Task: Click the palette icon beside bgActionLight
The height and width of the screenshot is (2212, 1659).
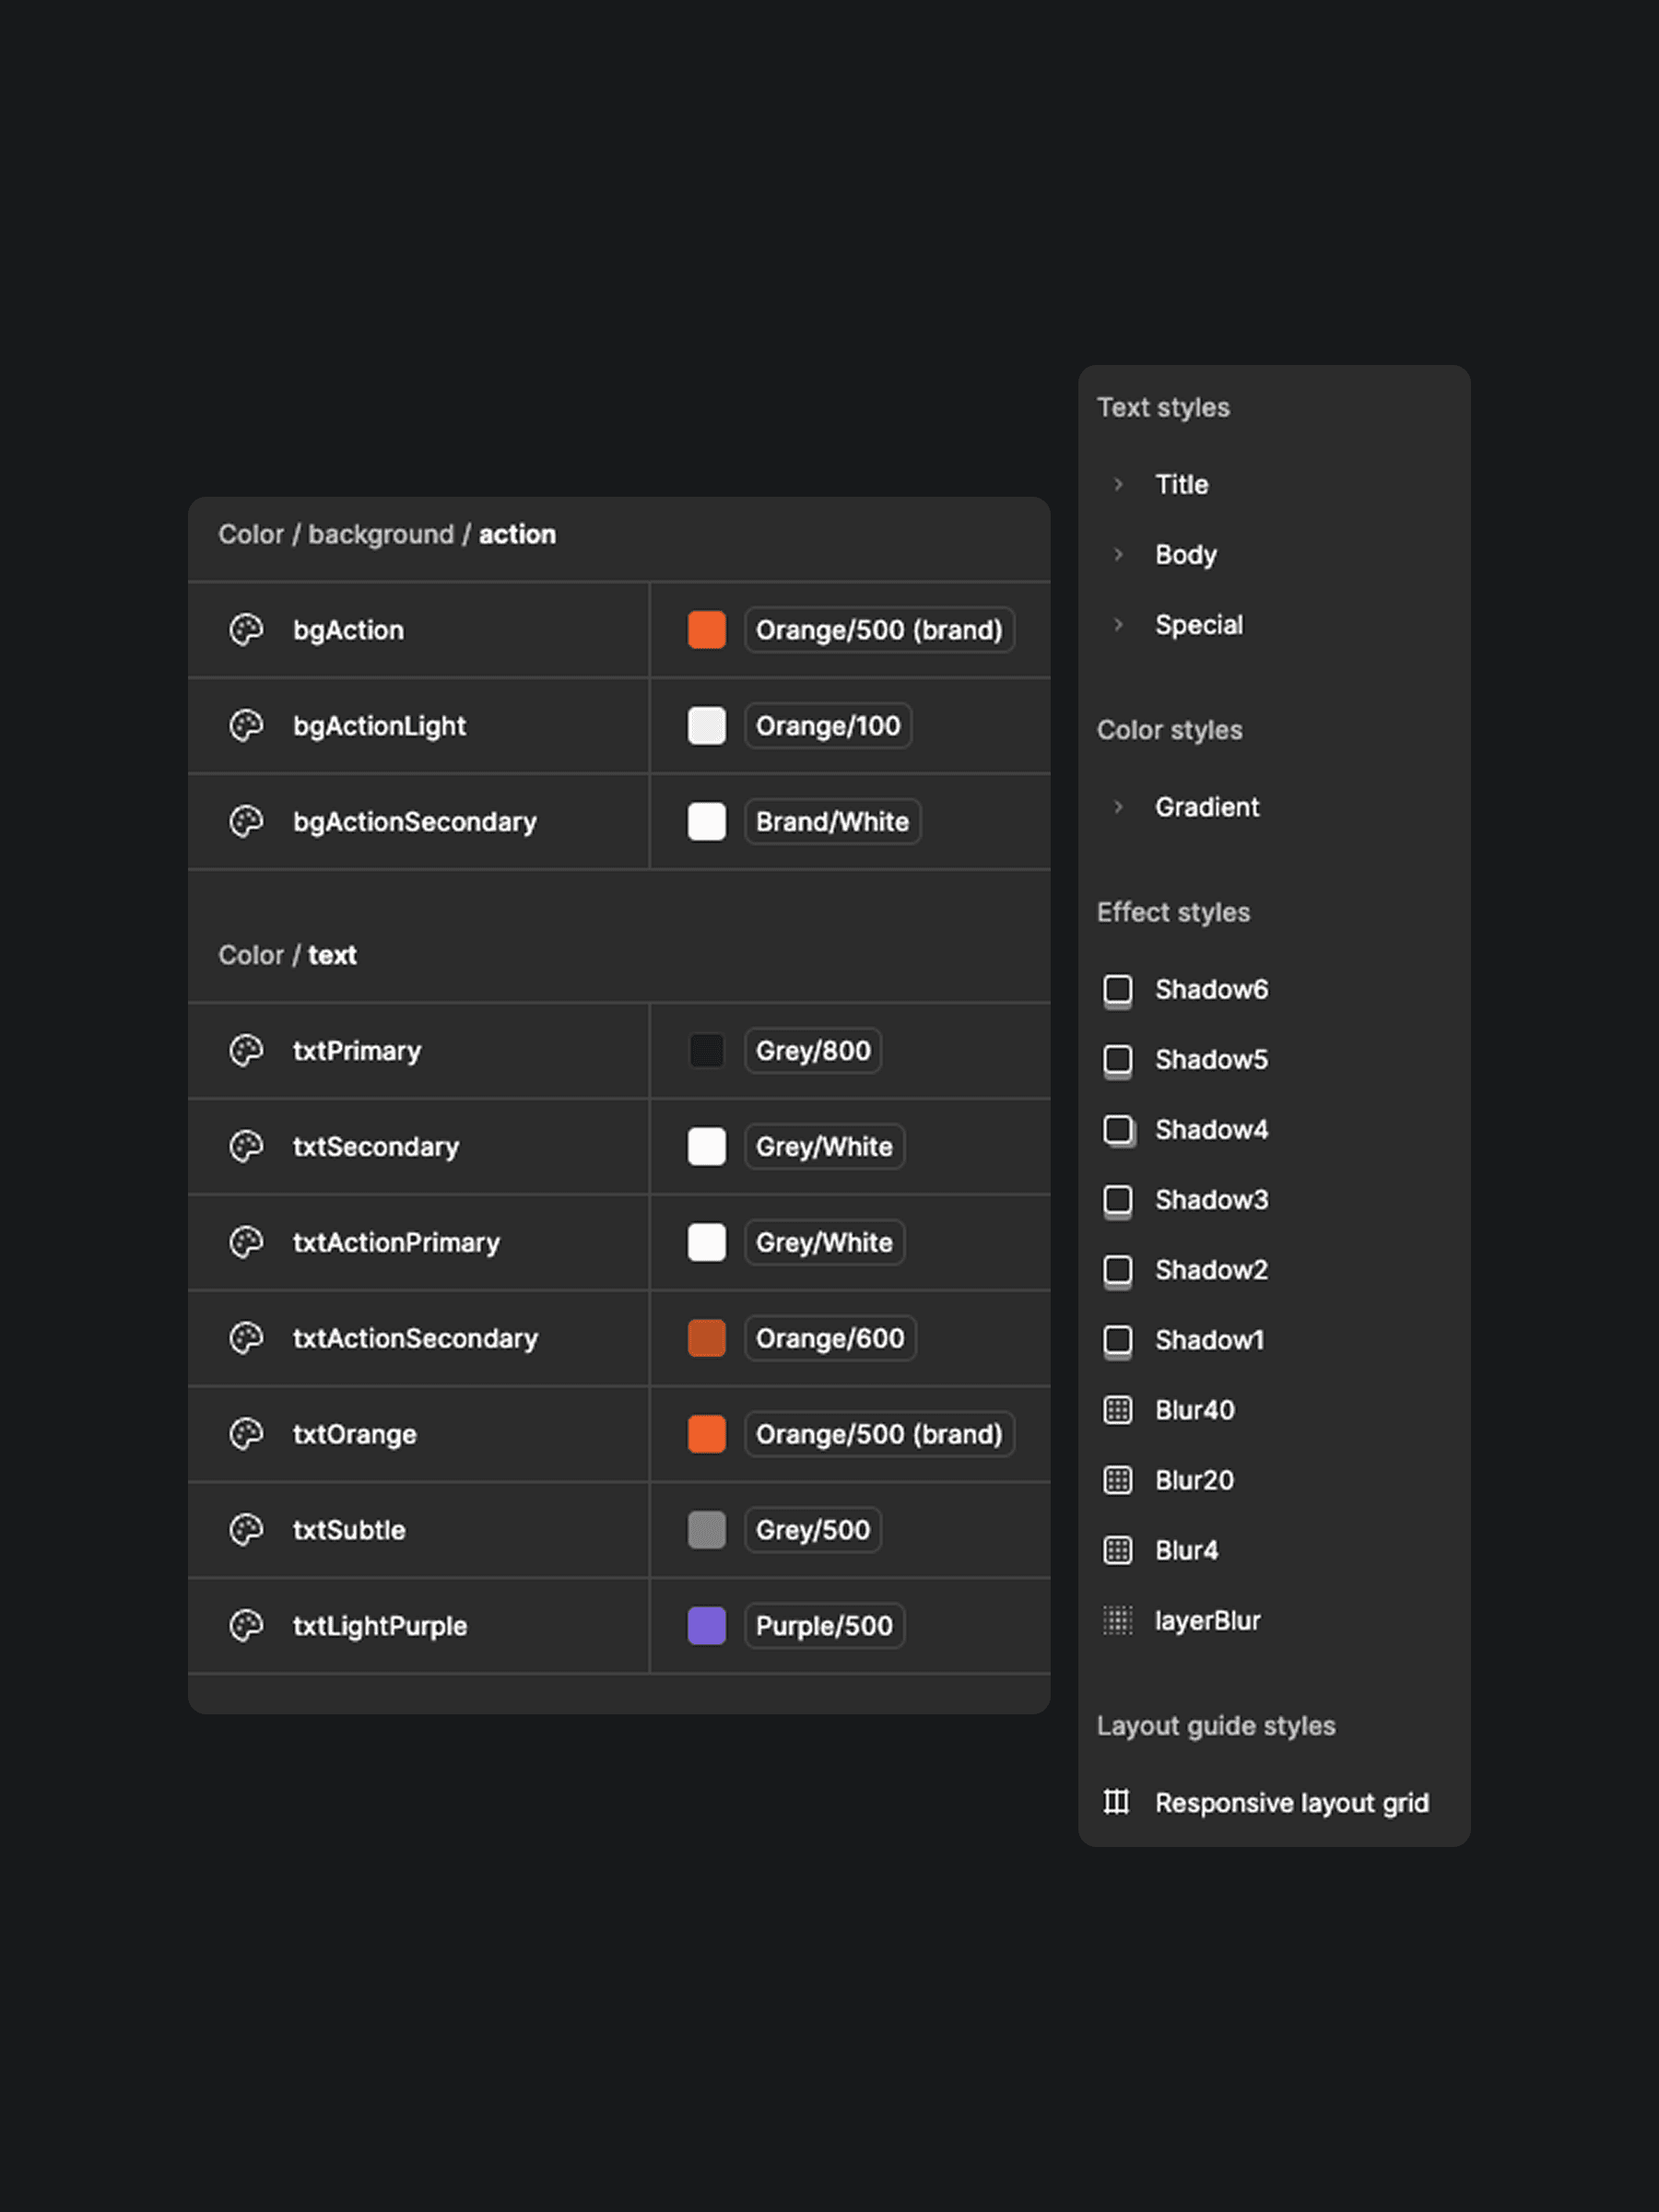Action: tap(246, 726)
